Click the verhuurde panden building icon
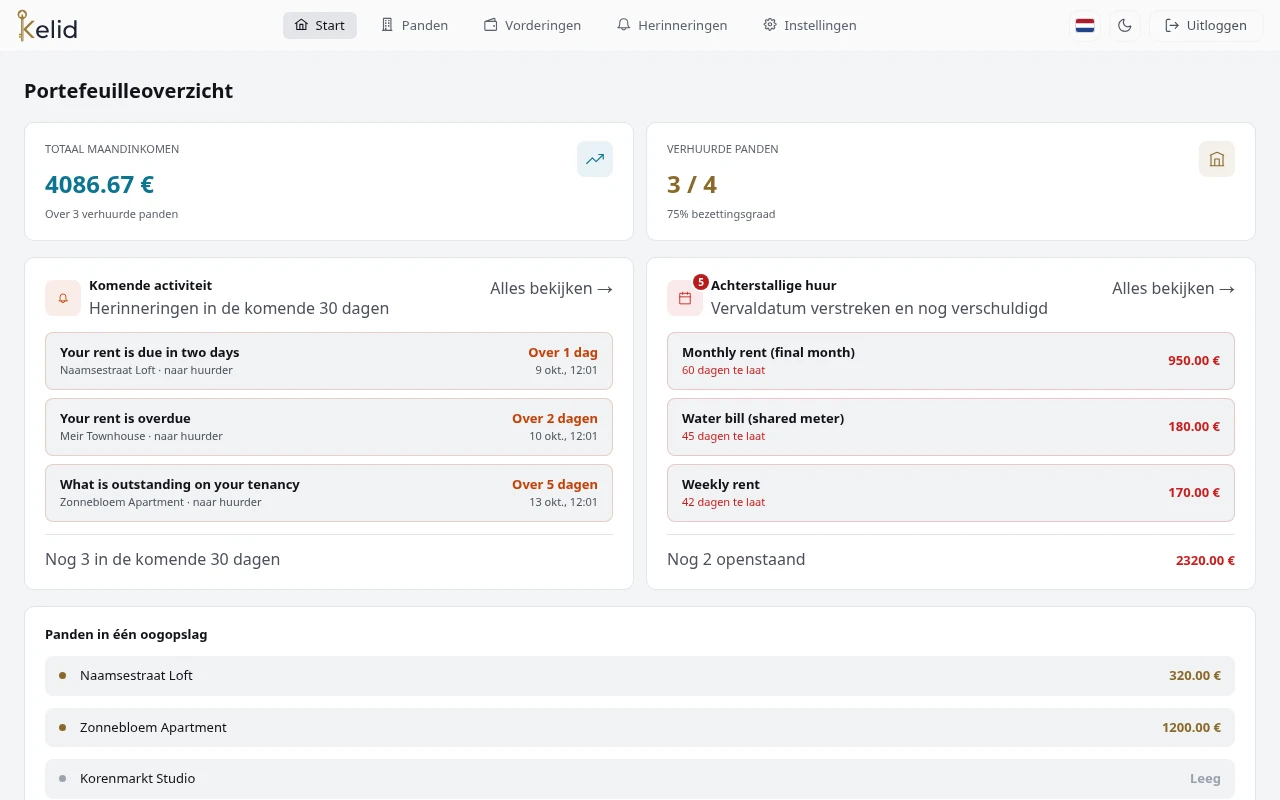Image resolution: width=1280 pixels, height=800 pixels. pos(1217,159)
